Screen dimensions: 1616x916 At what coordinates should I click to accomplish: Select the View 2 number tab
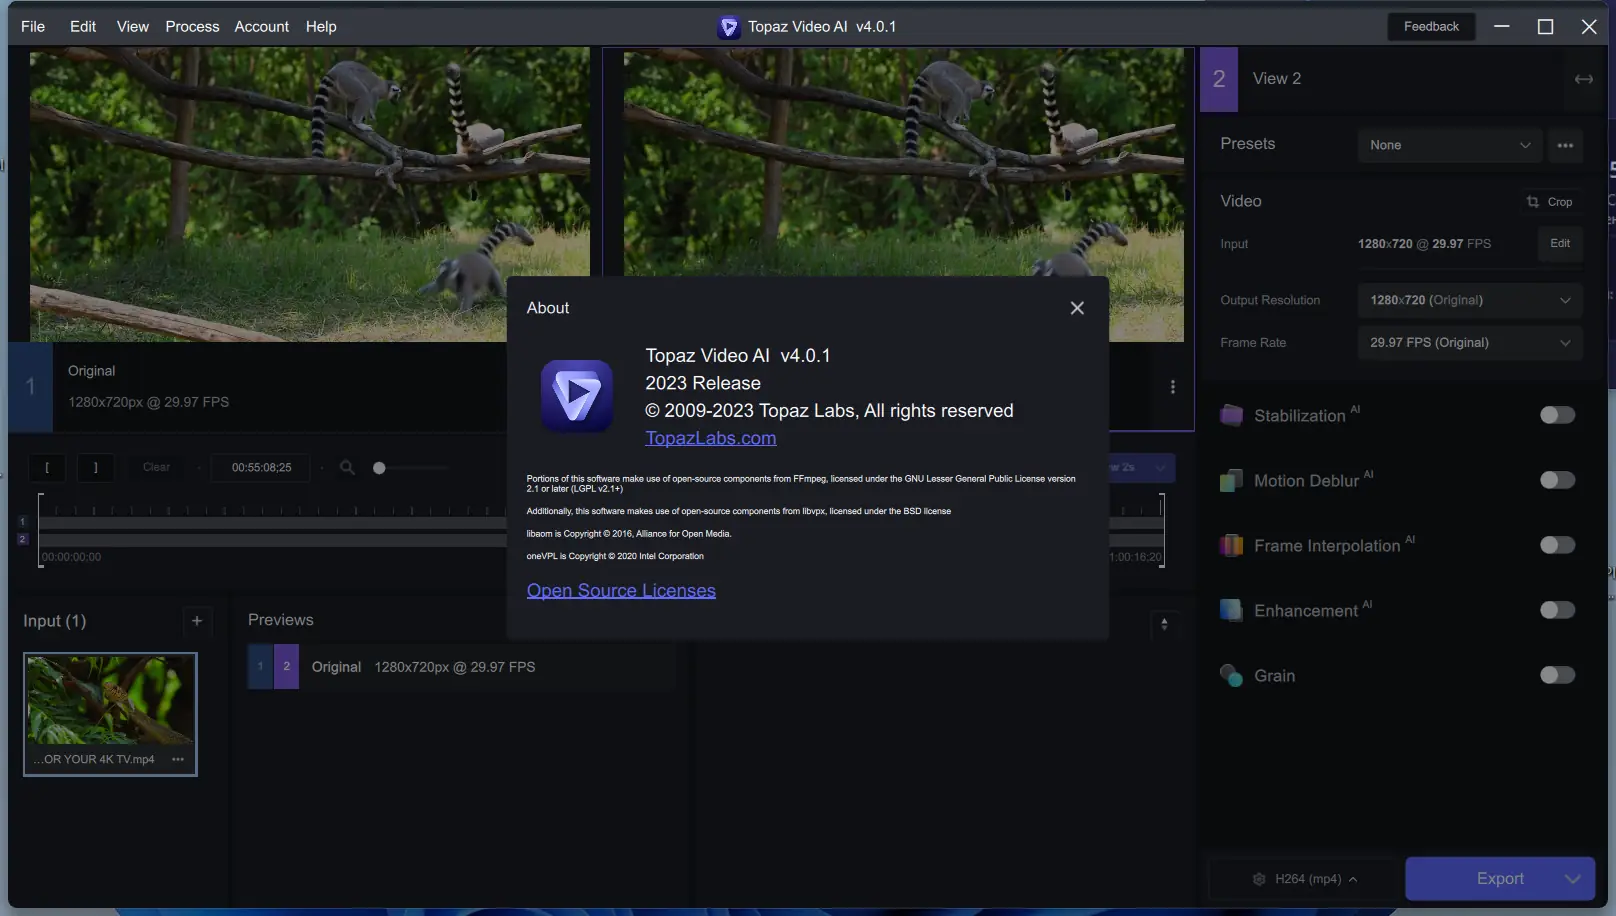point(1219,79)
